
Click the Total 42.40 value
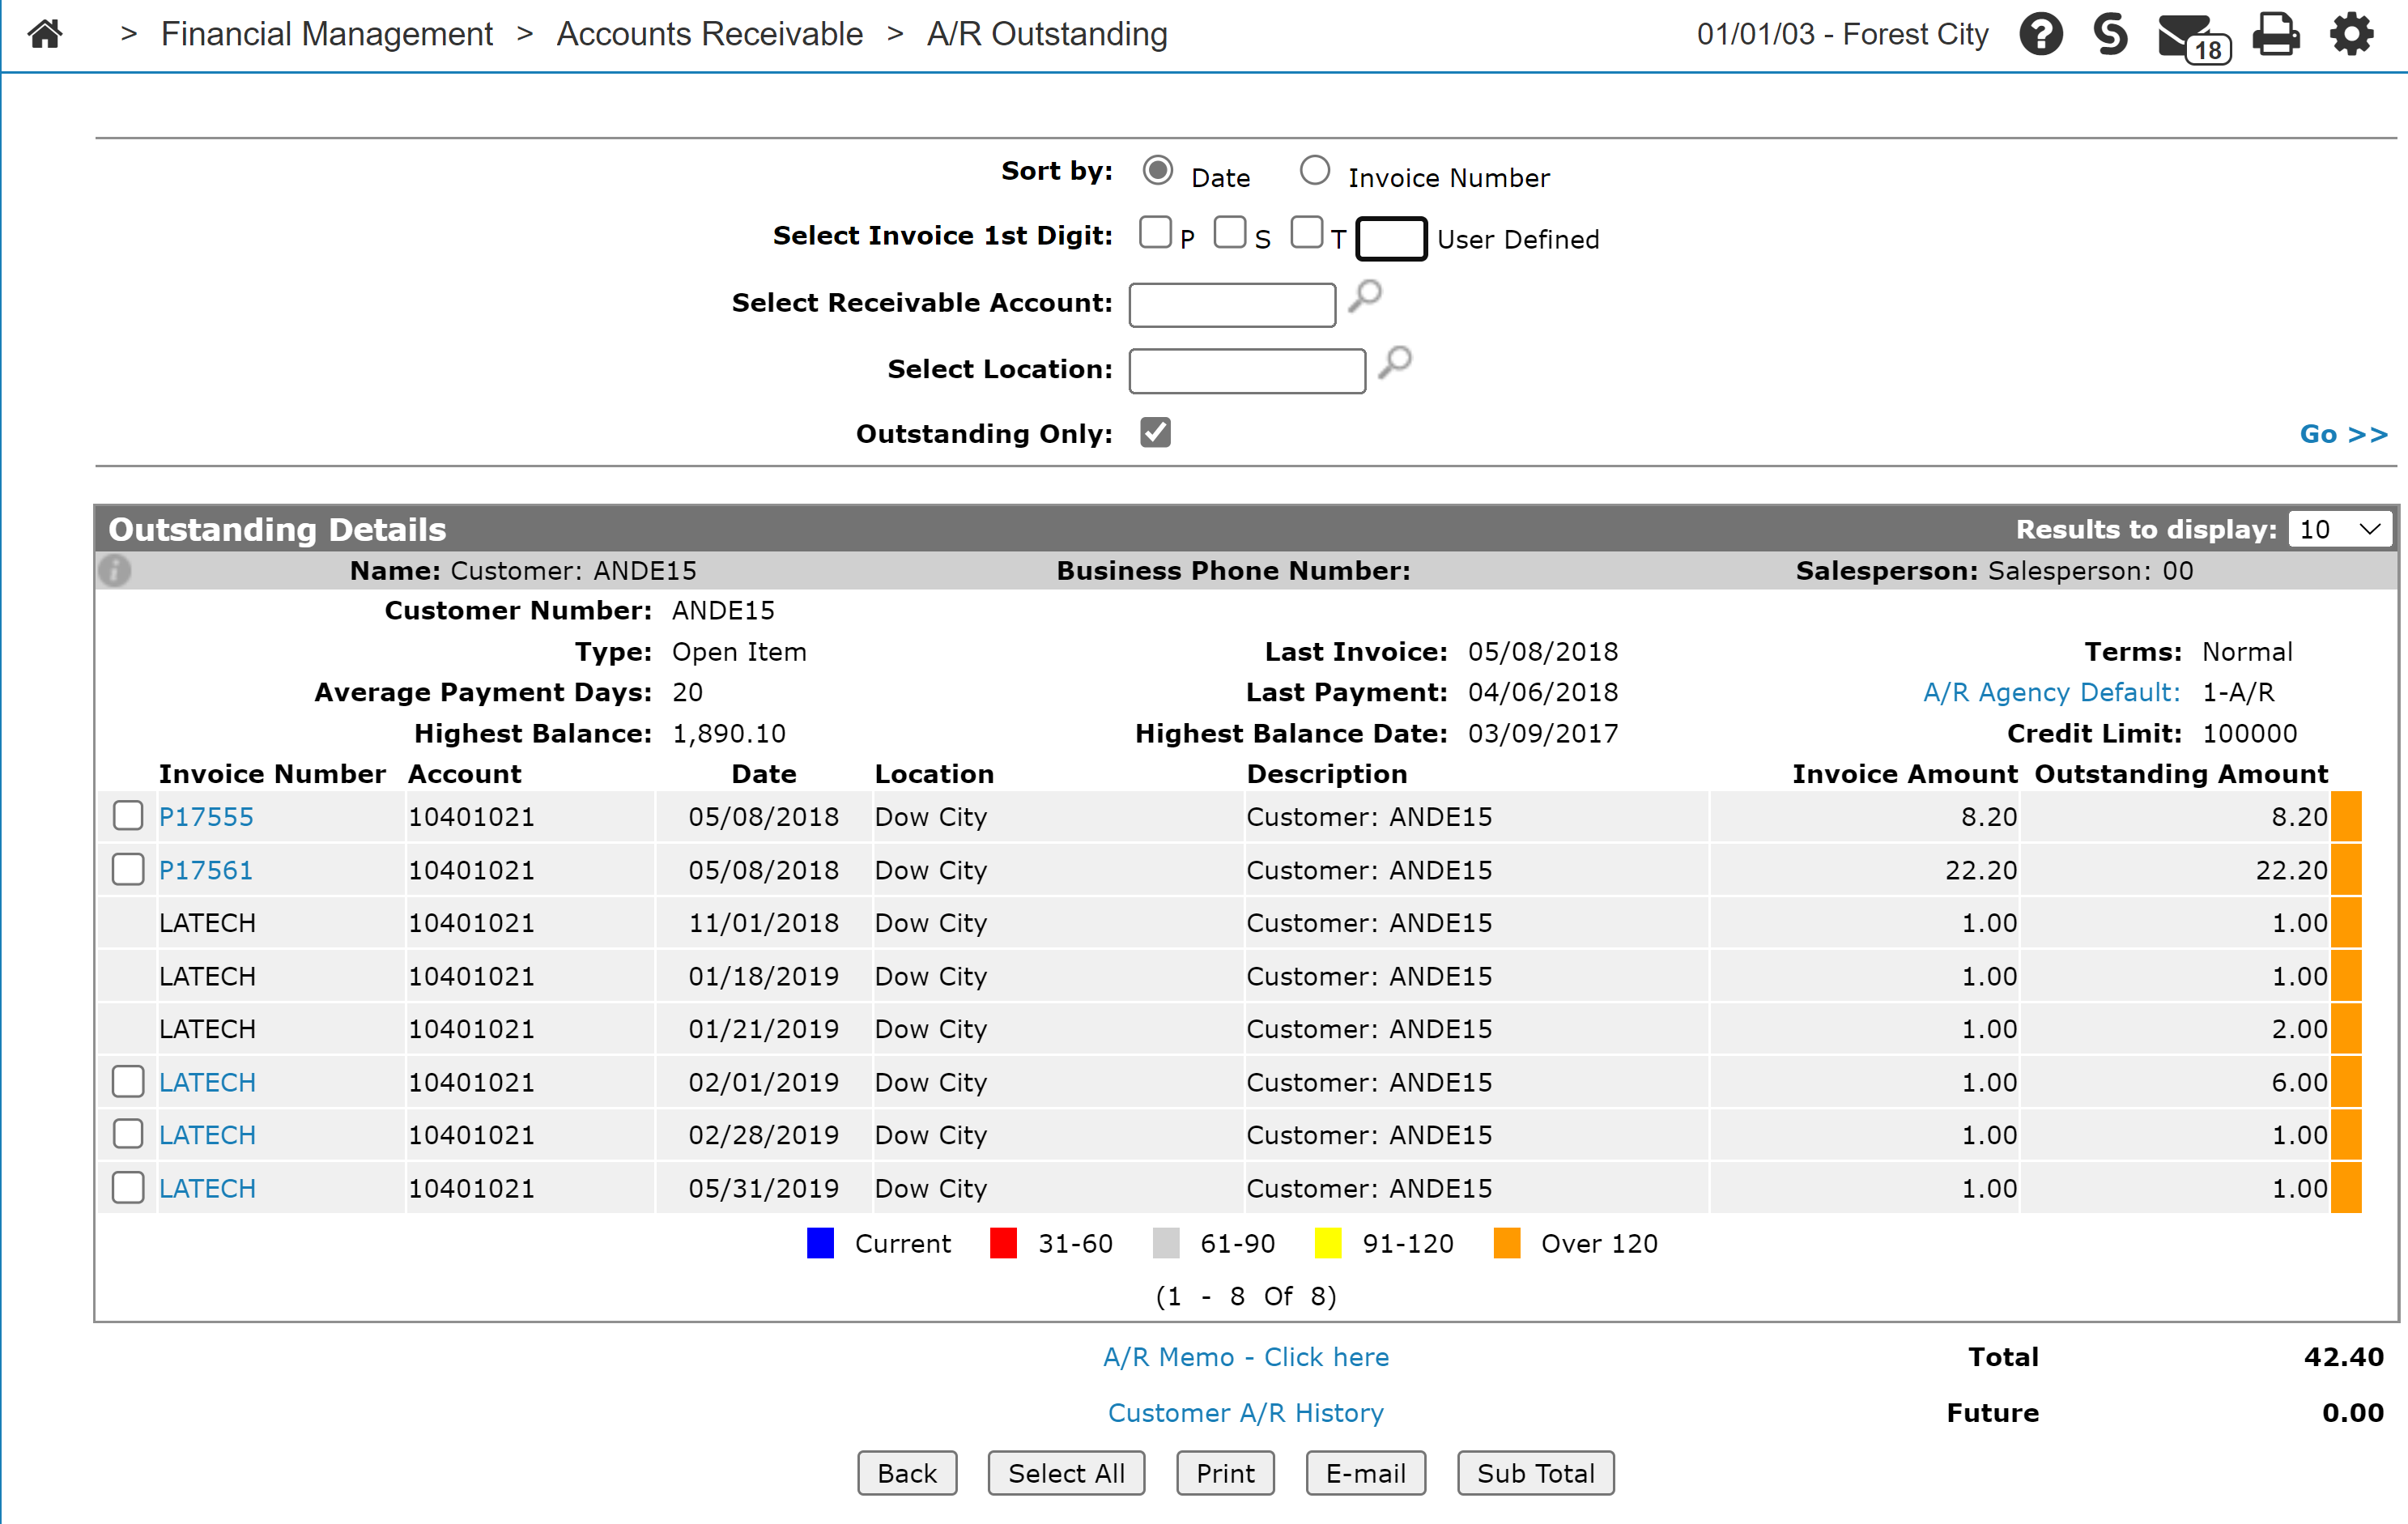click(2343, 1357)
